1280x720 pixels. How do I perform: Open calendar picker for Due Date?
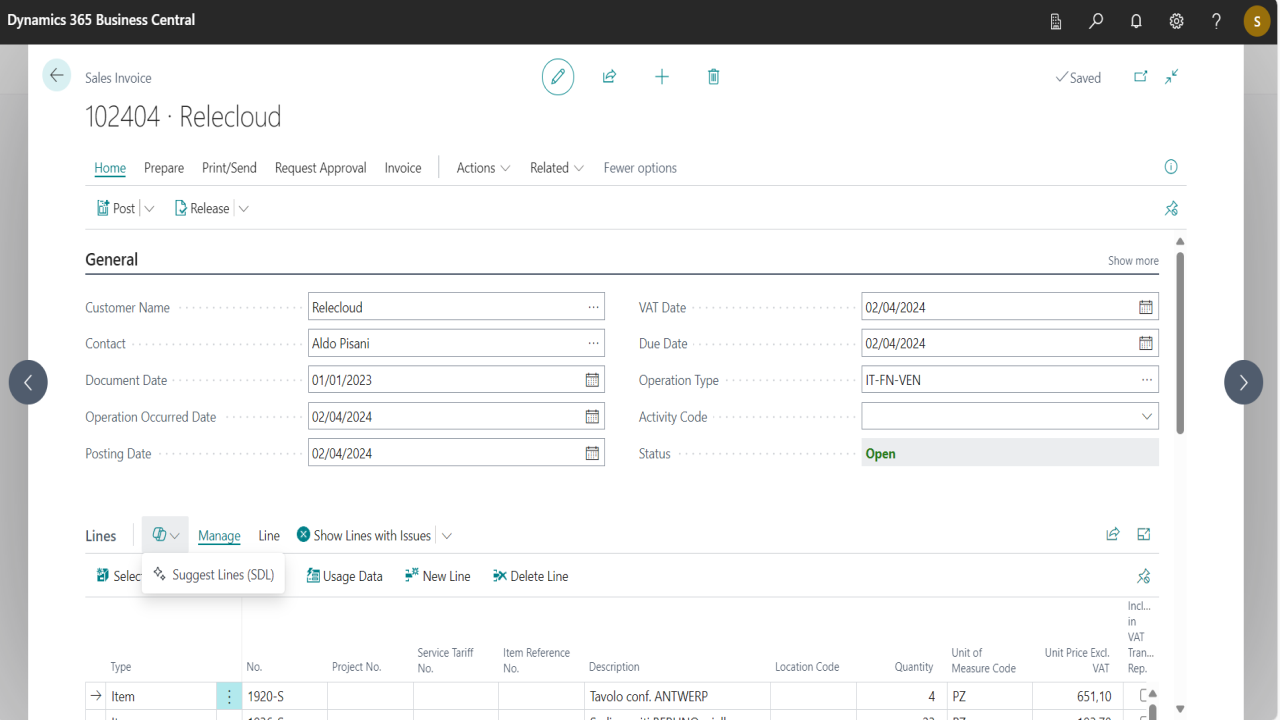(x=1146, y=343)
